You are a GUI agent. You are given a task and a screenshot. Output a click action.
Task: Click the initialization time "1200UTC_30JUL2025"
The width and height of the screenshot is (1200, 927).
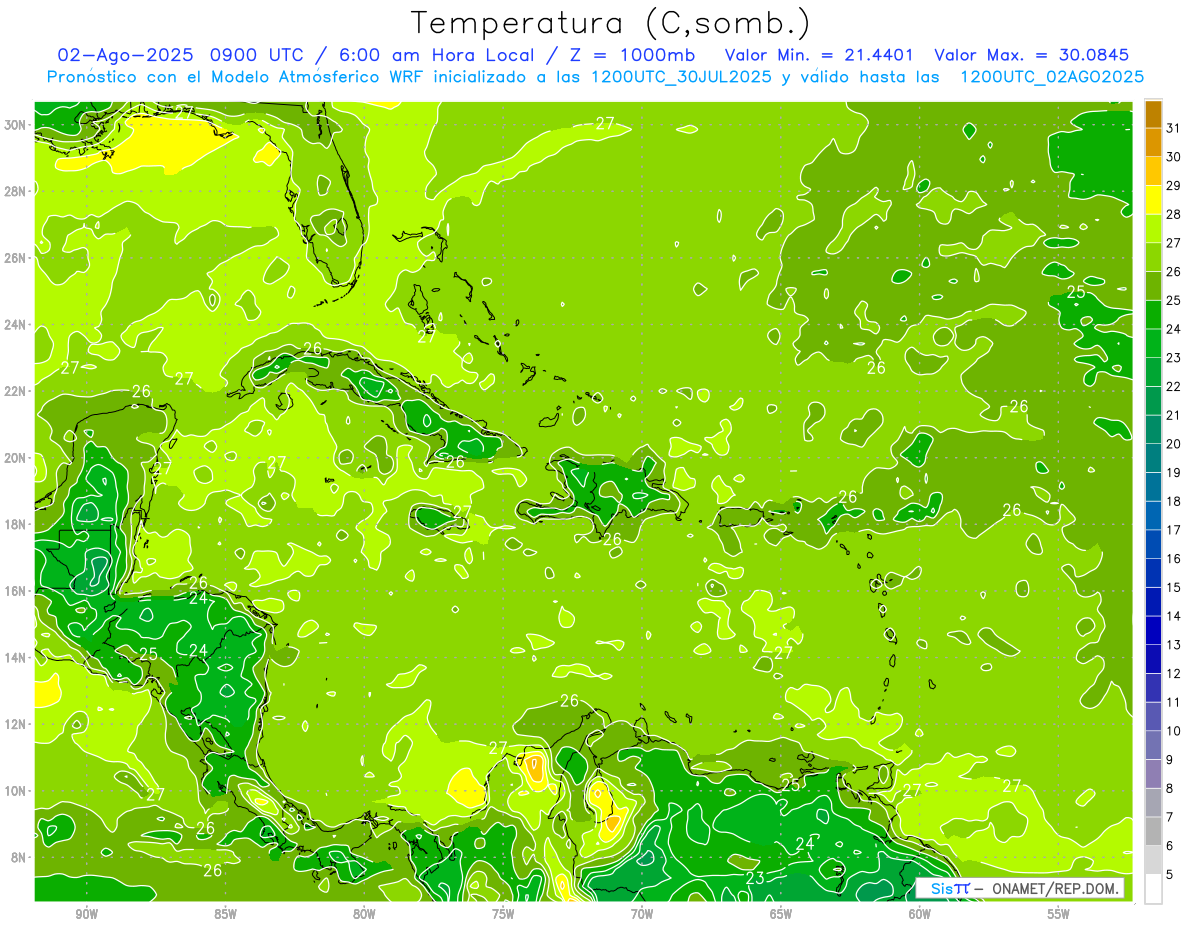tap(682, 77)
